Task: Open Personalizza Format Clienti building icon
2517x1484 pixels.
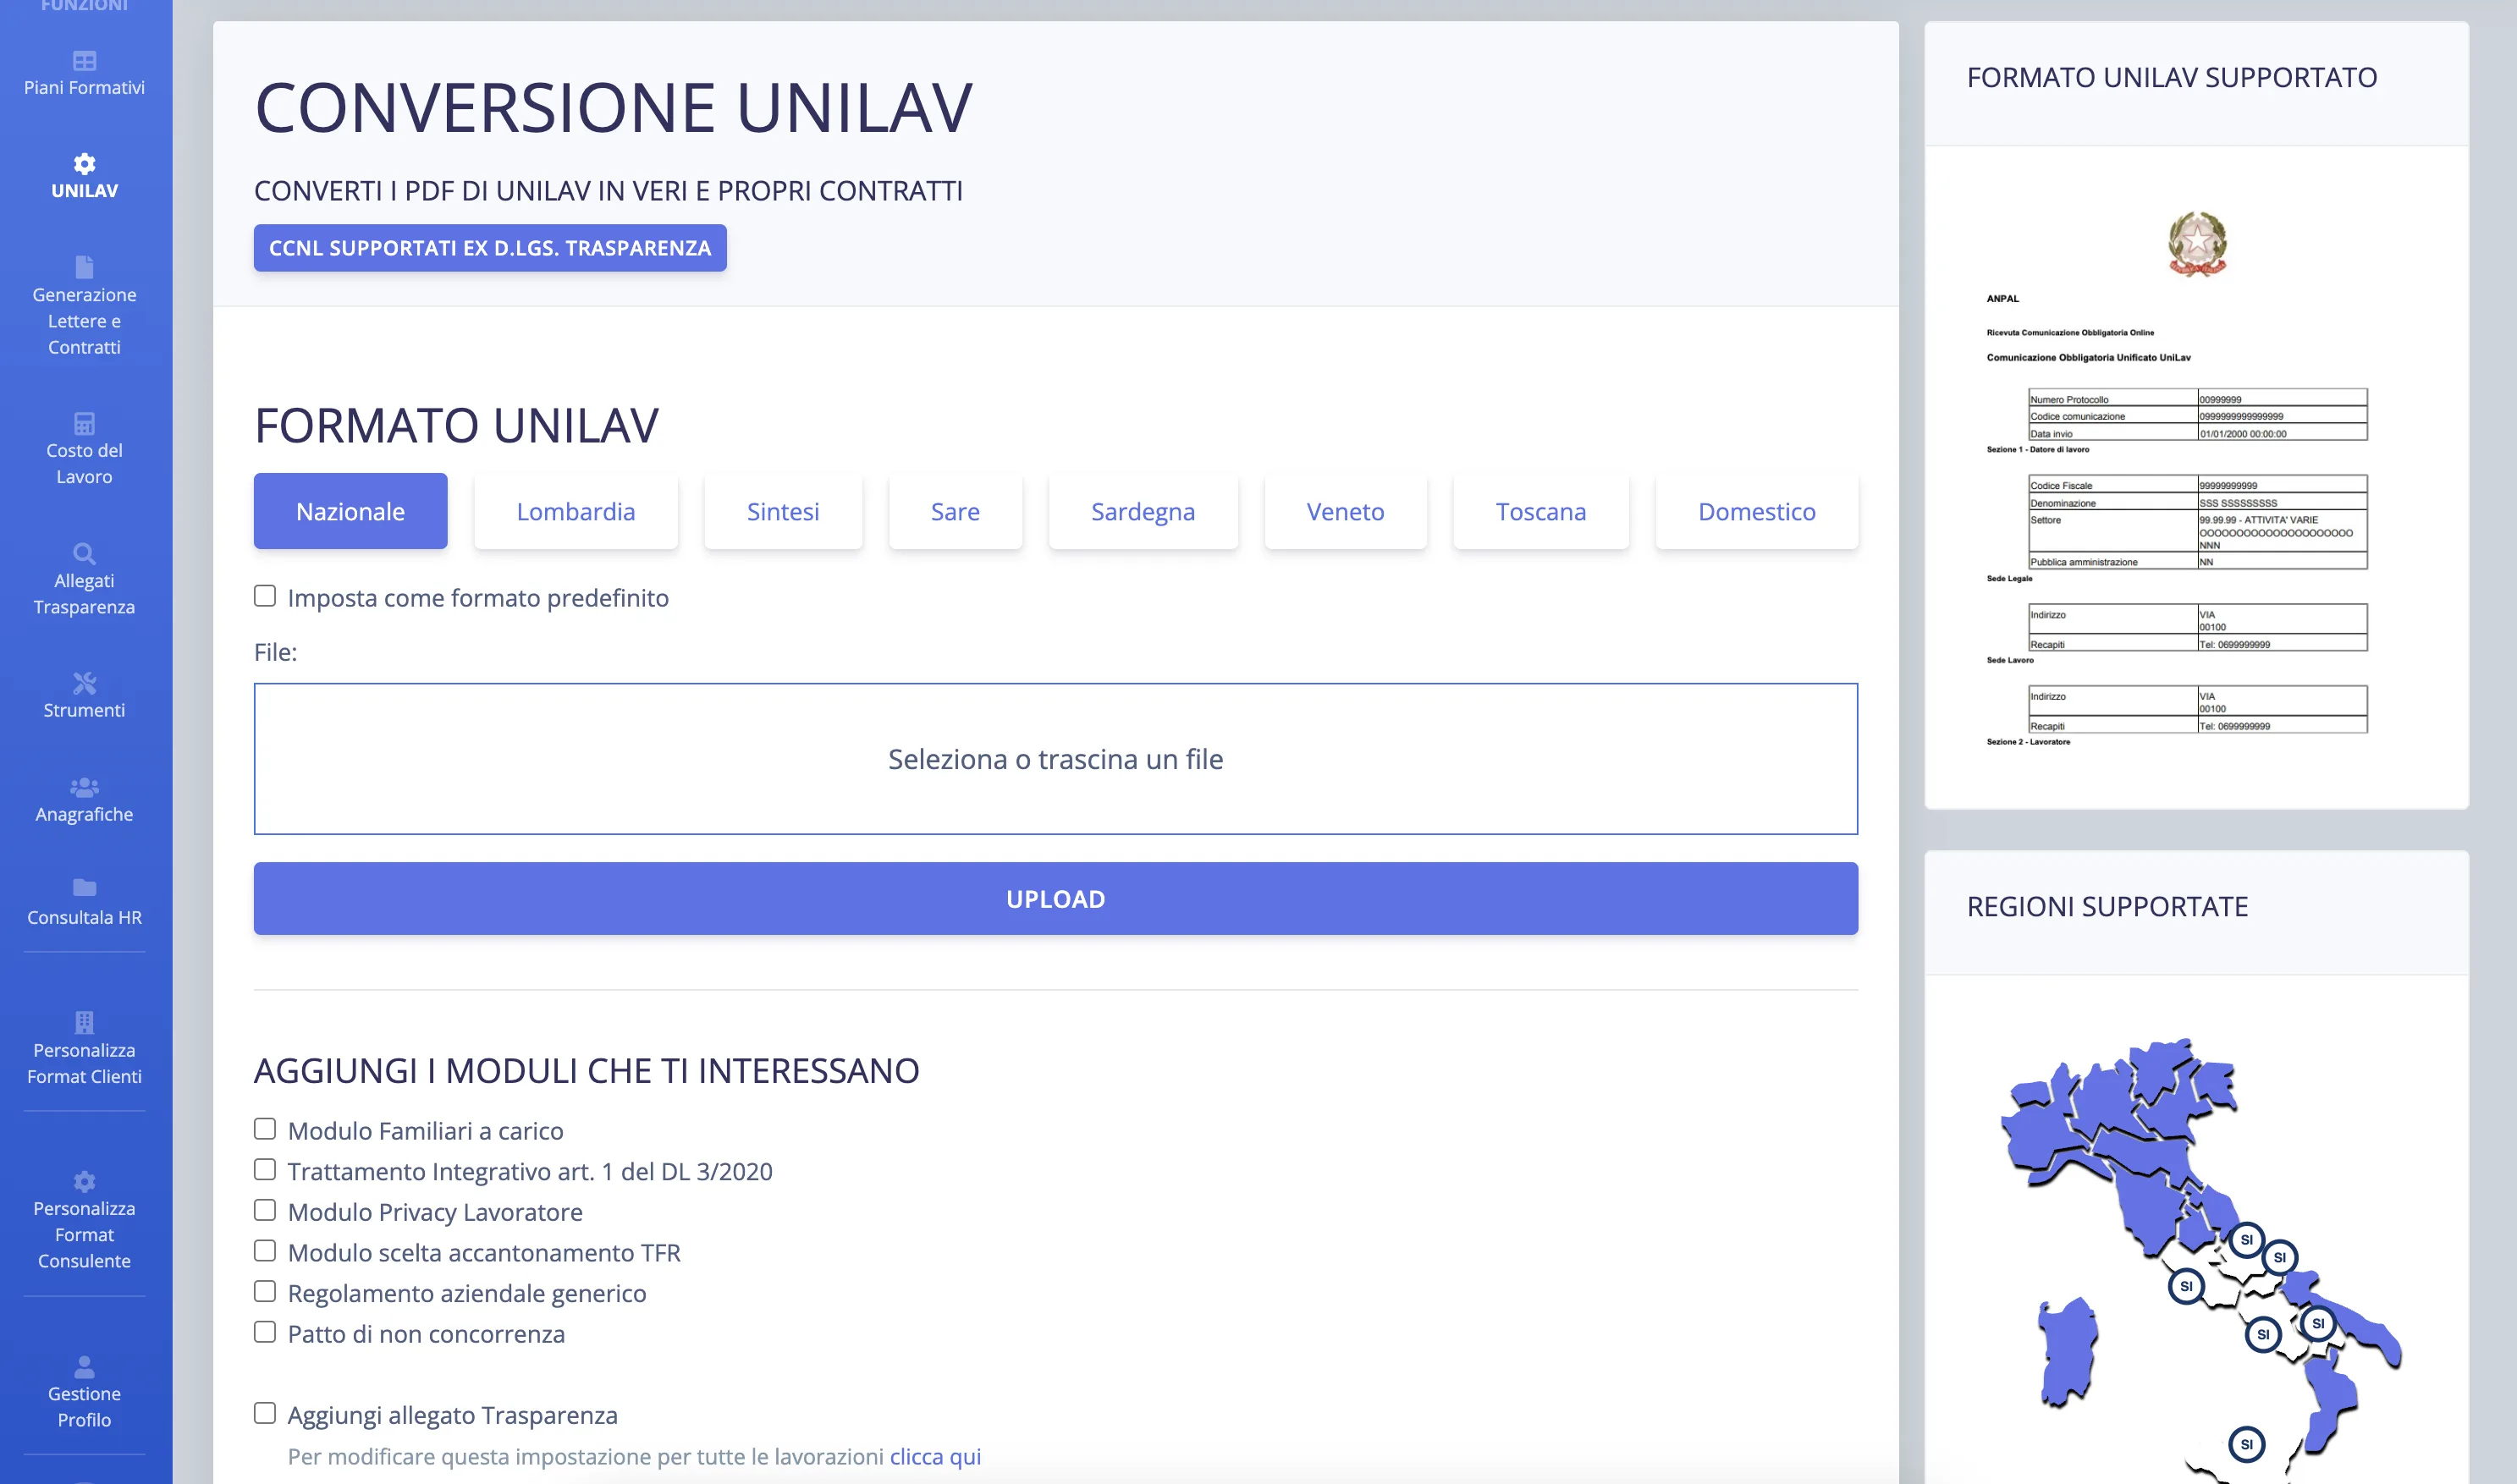Action: (84, 1021)
